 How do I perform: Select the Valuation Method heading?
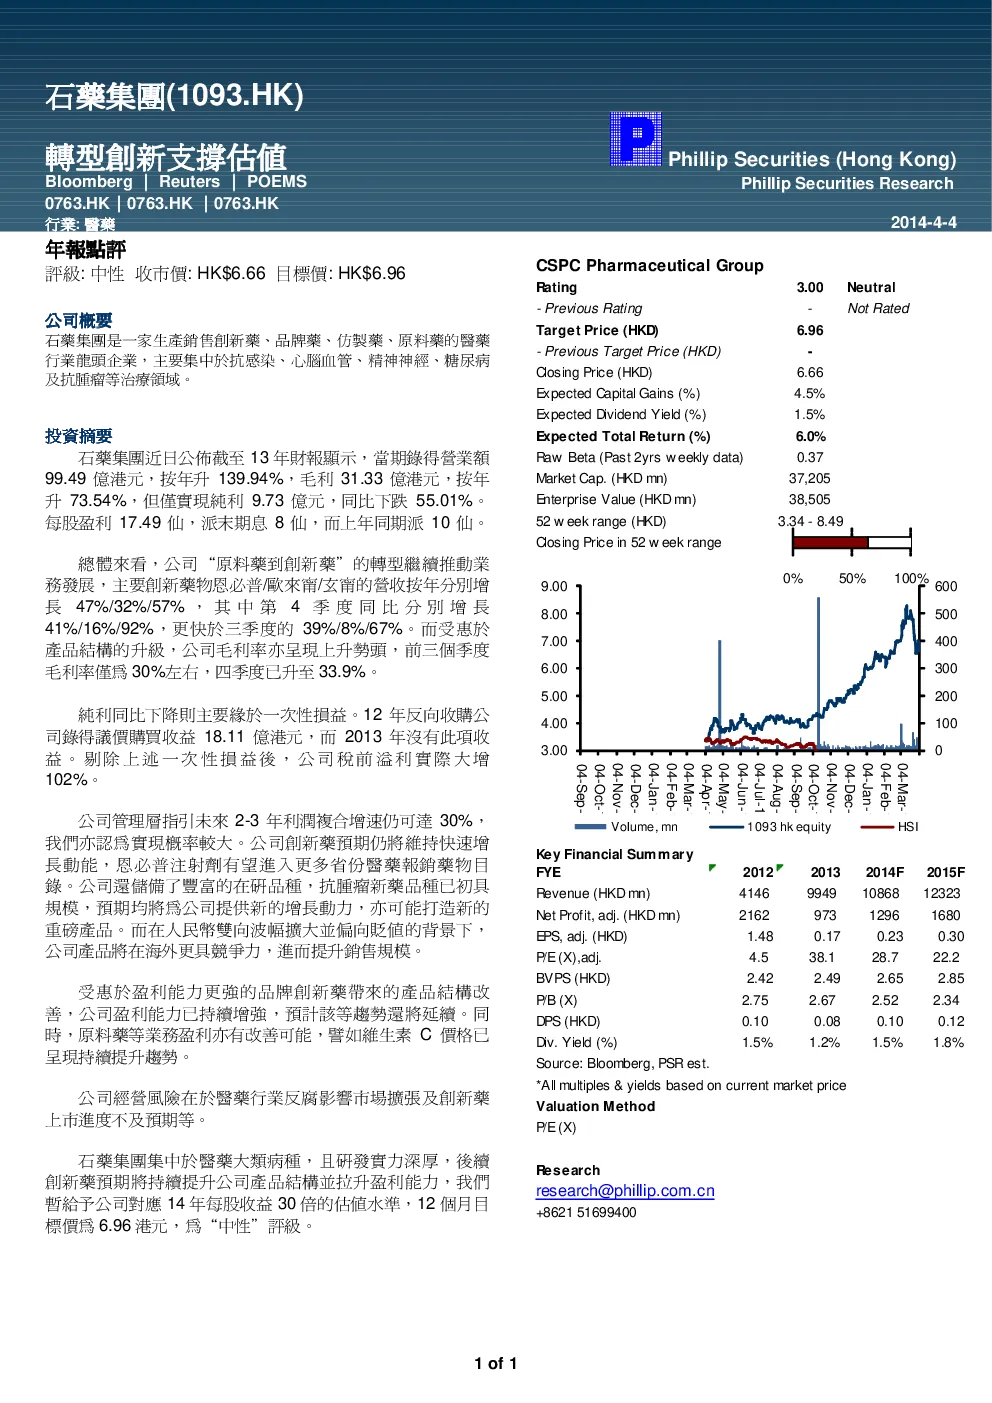(x=596, y=1106)
